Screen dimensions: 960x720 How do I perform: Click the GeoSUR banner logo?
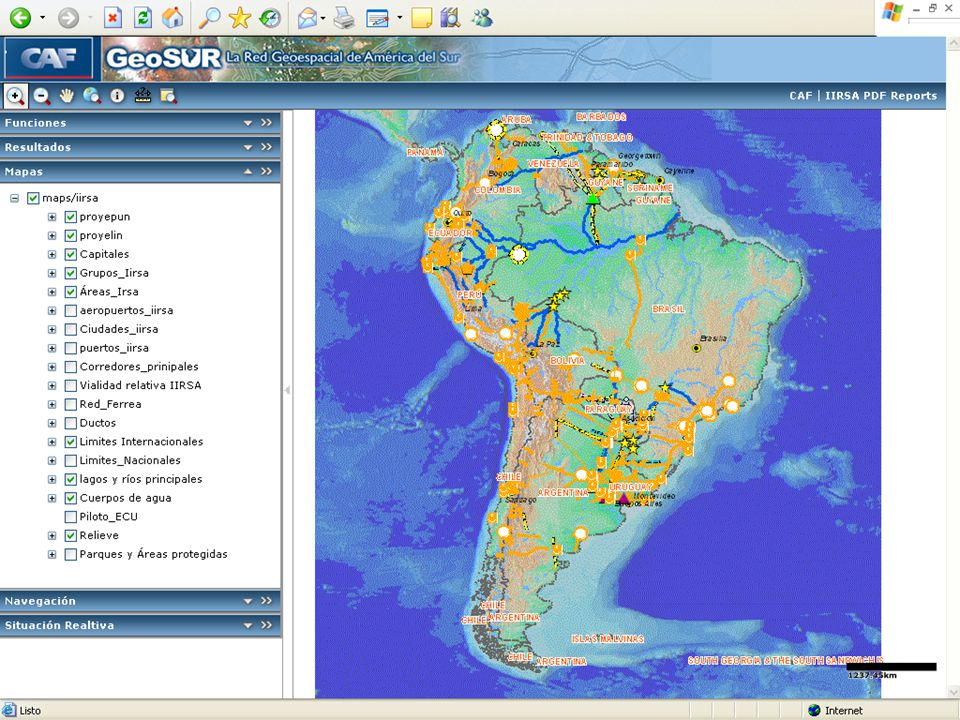pyautogui.click(x=163, y=58)
